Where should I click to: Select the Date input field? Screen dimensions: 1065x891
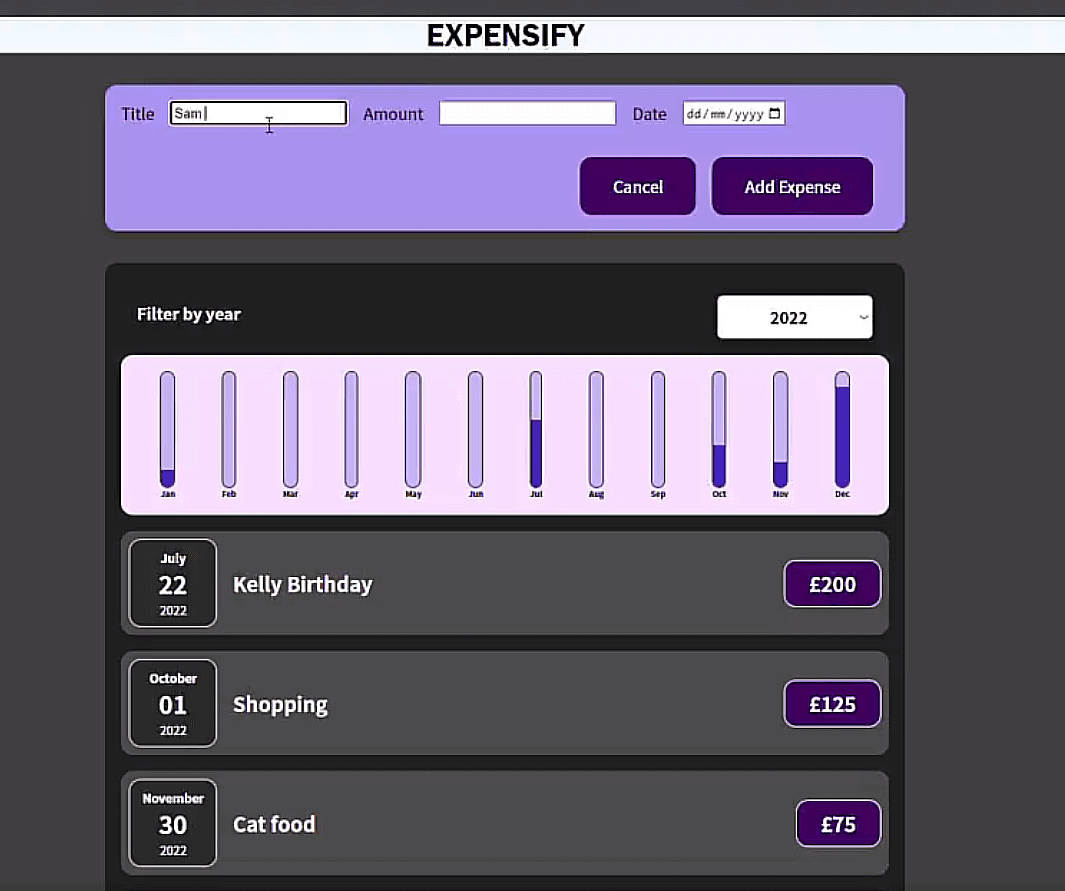725,114
